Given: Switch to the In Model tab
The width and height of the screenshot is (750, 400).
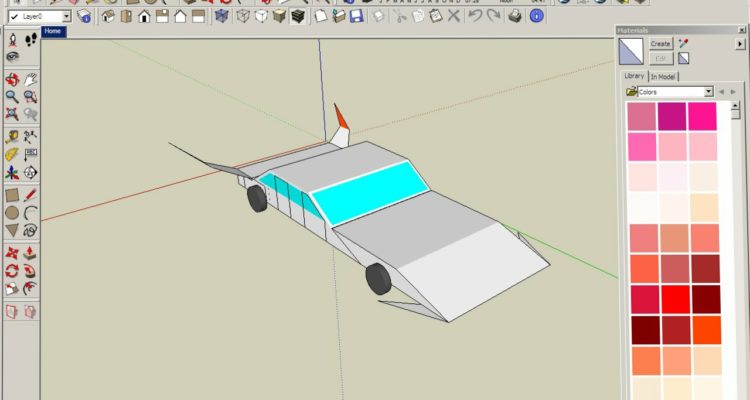Looking at the screenshot, I should pos(663,76).
